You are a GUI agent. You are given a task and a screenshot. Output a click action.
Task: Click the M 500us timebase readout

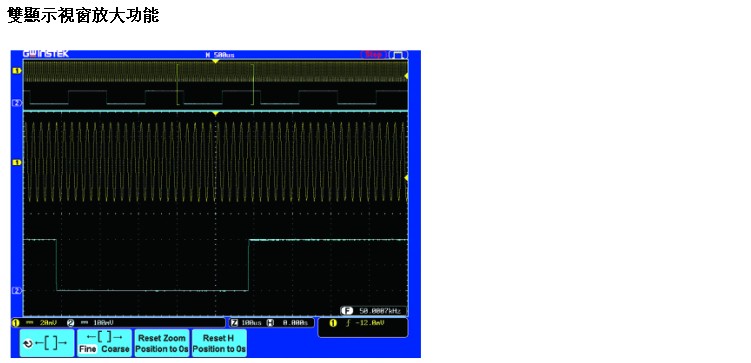tap(220, 55)
